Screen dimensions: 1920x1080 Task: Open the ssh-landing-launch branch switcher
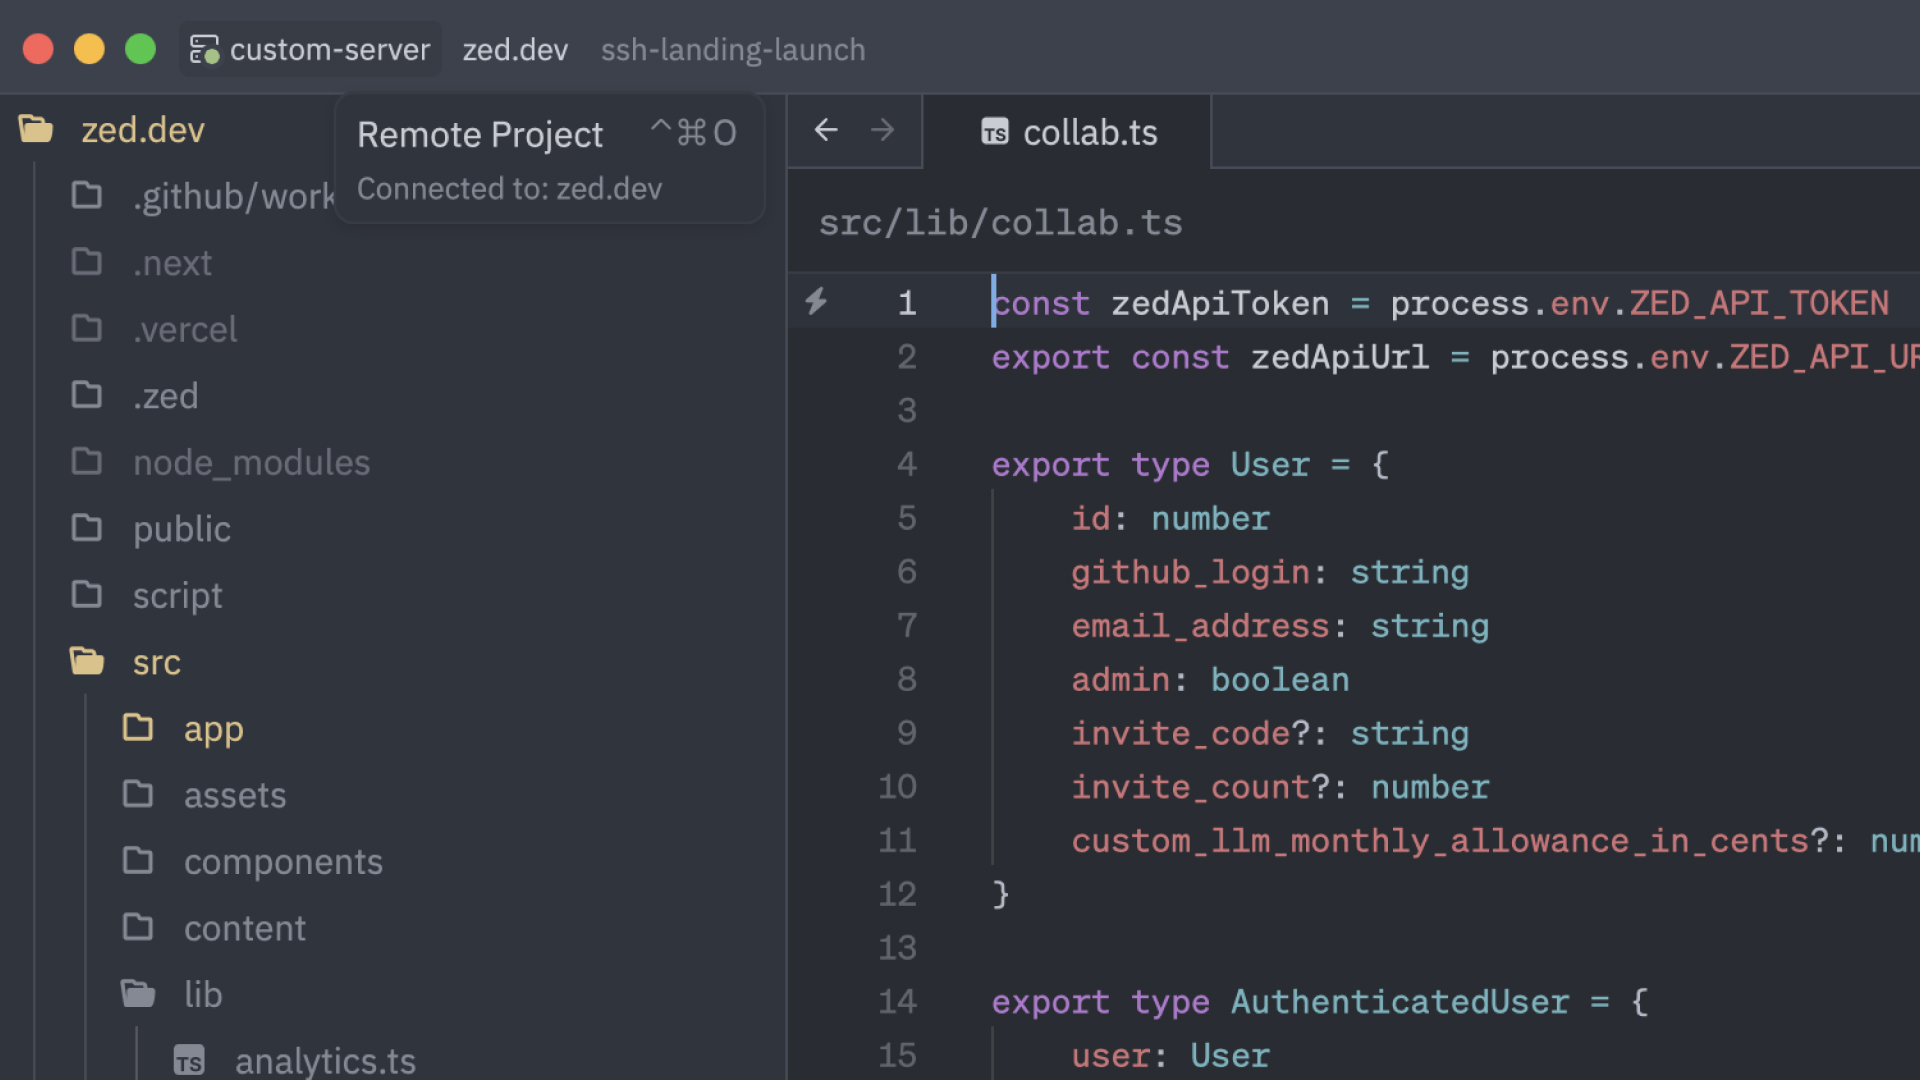coord(732,50)
